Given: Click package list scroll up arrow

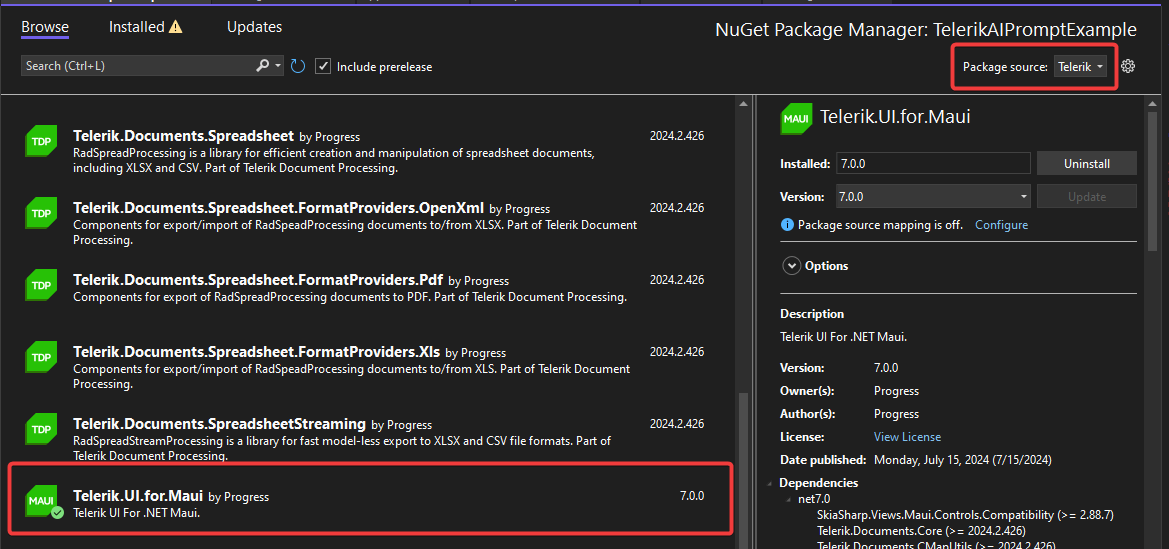Looking at the screenshot, I should coord(743,104).
